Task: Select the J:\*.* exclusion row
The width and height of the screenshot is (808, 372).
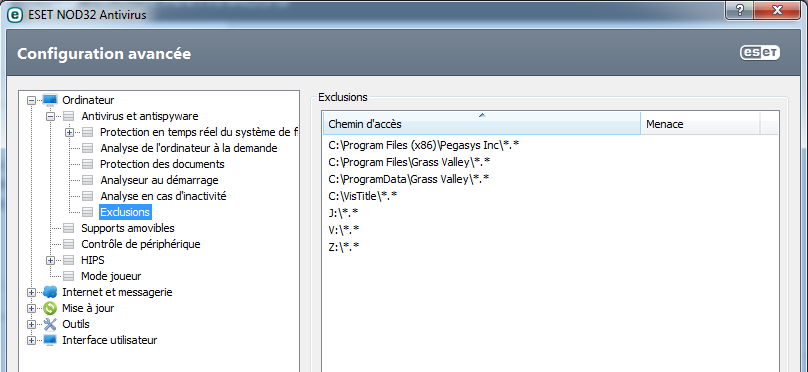Action: click(343, 213)
